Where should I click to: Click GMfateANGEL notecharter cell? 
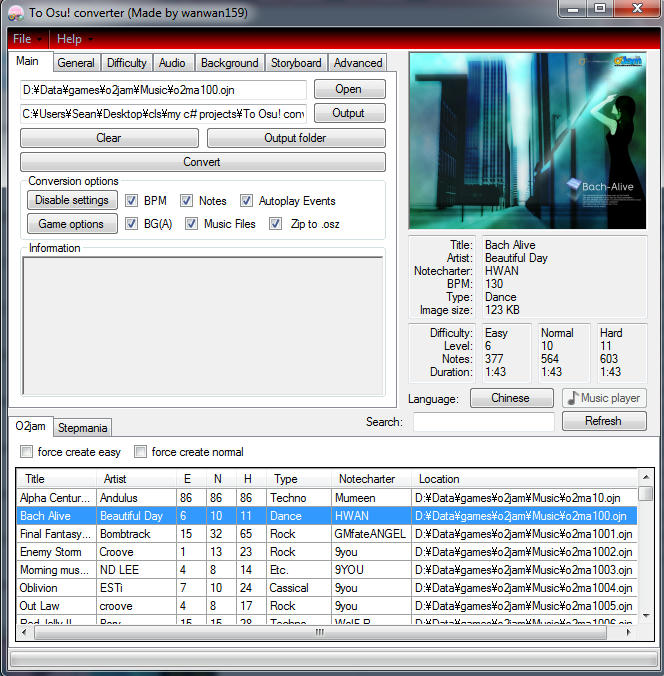(371, 534)
